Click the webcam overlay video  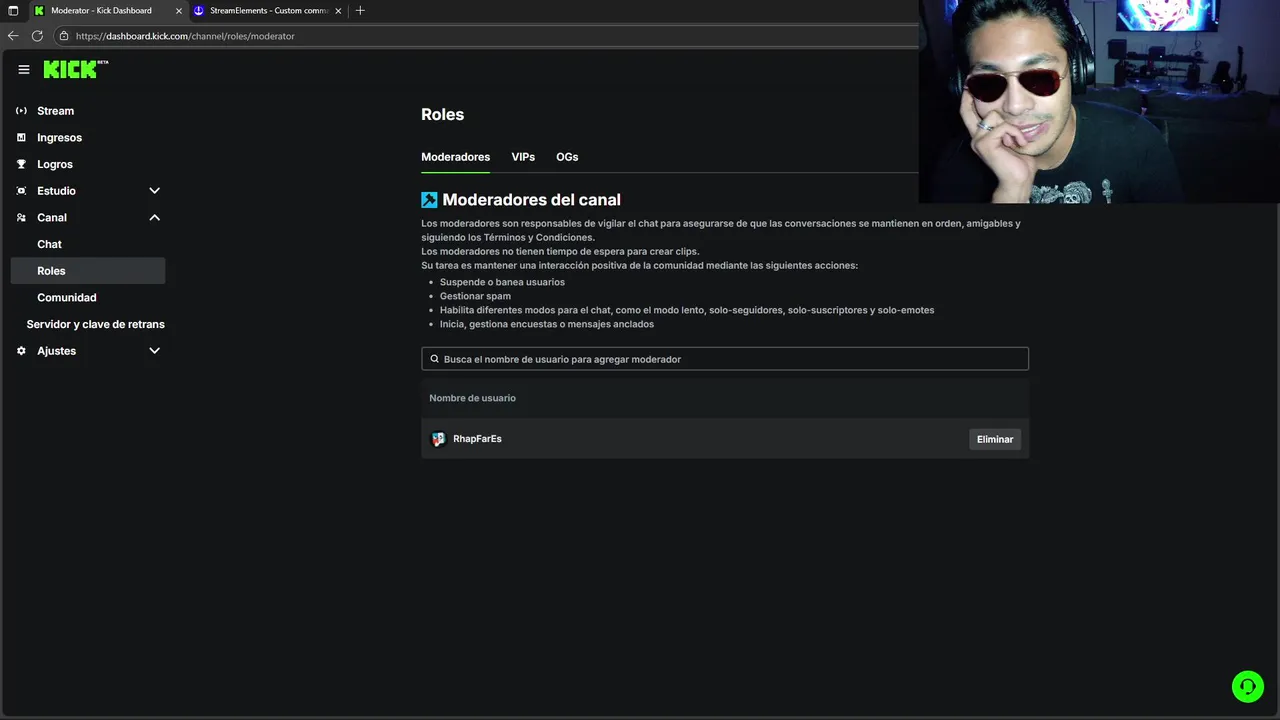pos(1099,101)
